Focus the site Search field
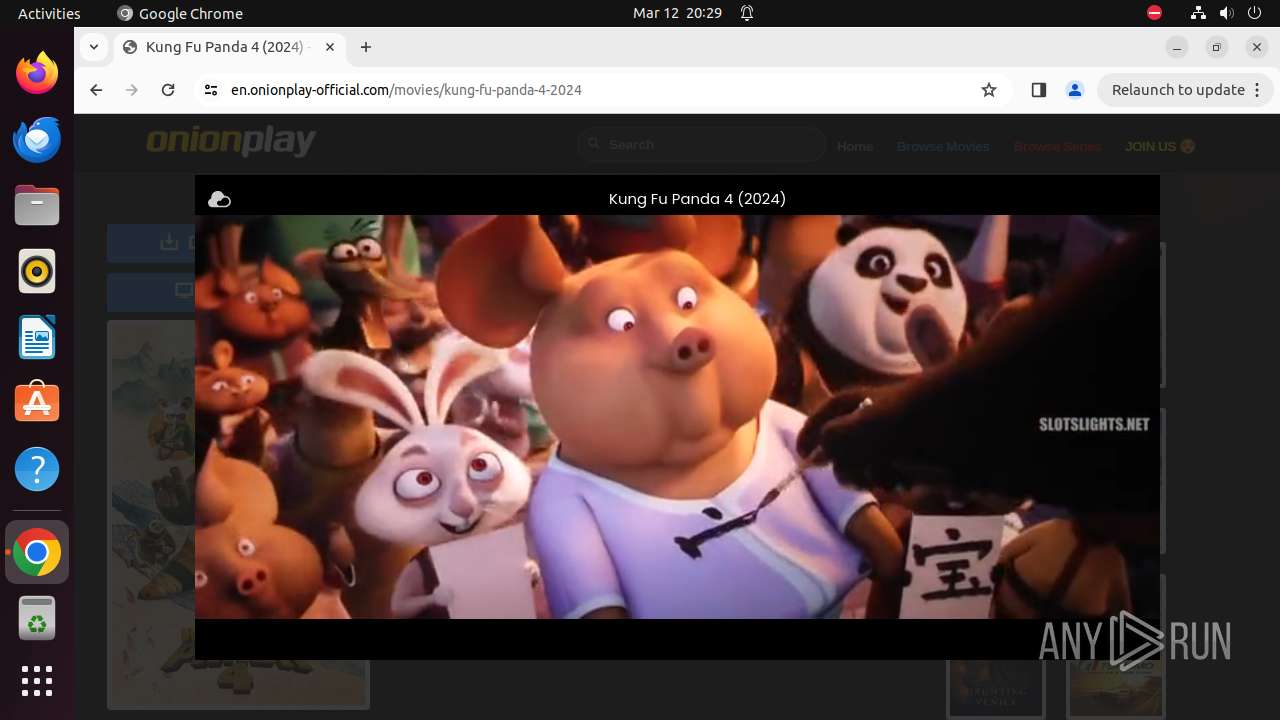The image size is (1280, 720). point(702,145)
